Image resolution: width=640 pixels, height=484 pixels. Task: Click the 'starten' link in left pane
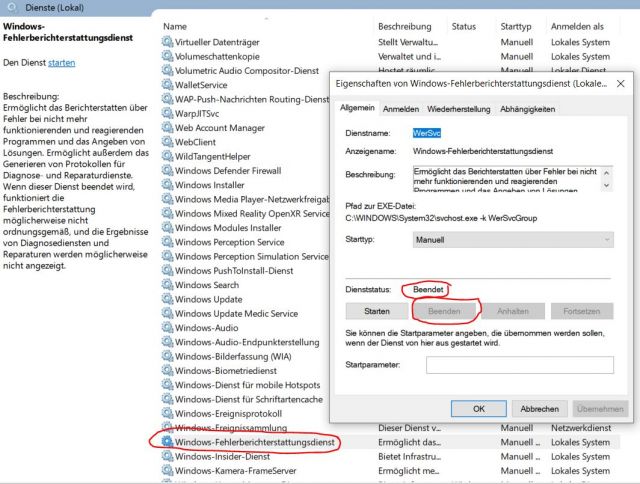point(62,63)
